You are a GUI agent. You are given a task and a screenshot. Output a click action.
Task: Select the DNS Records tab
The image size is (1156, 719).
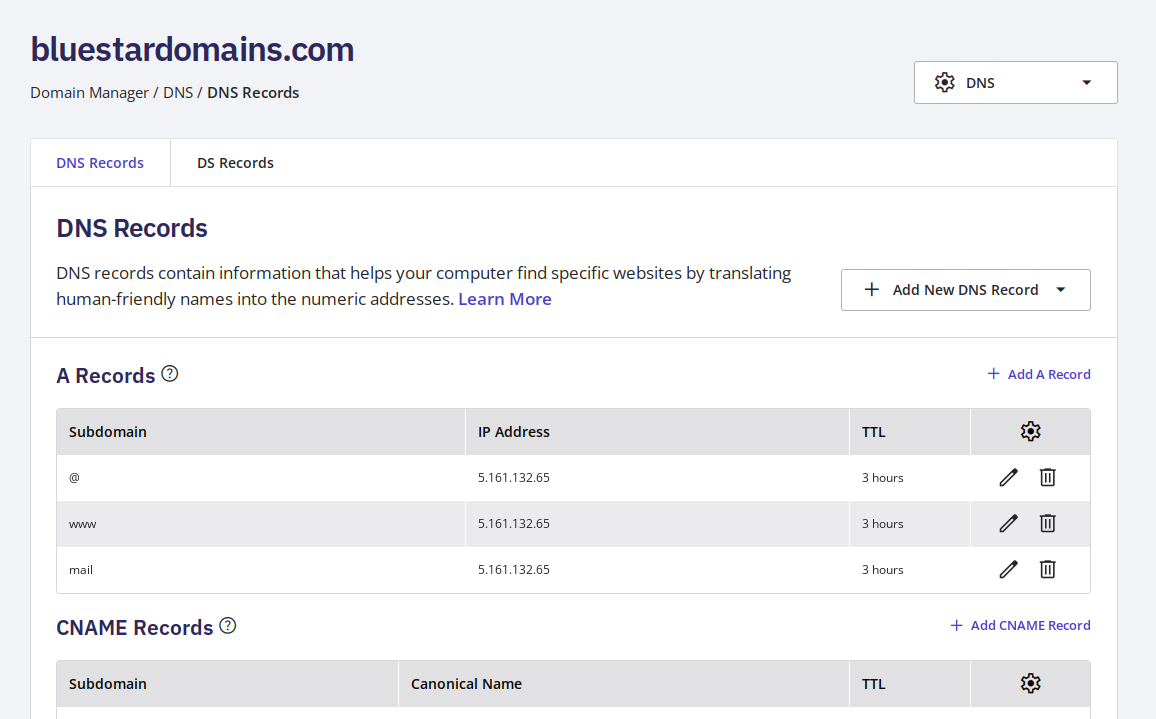pos(100,163)
